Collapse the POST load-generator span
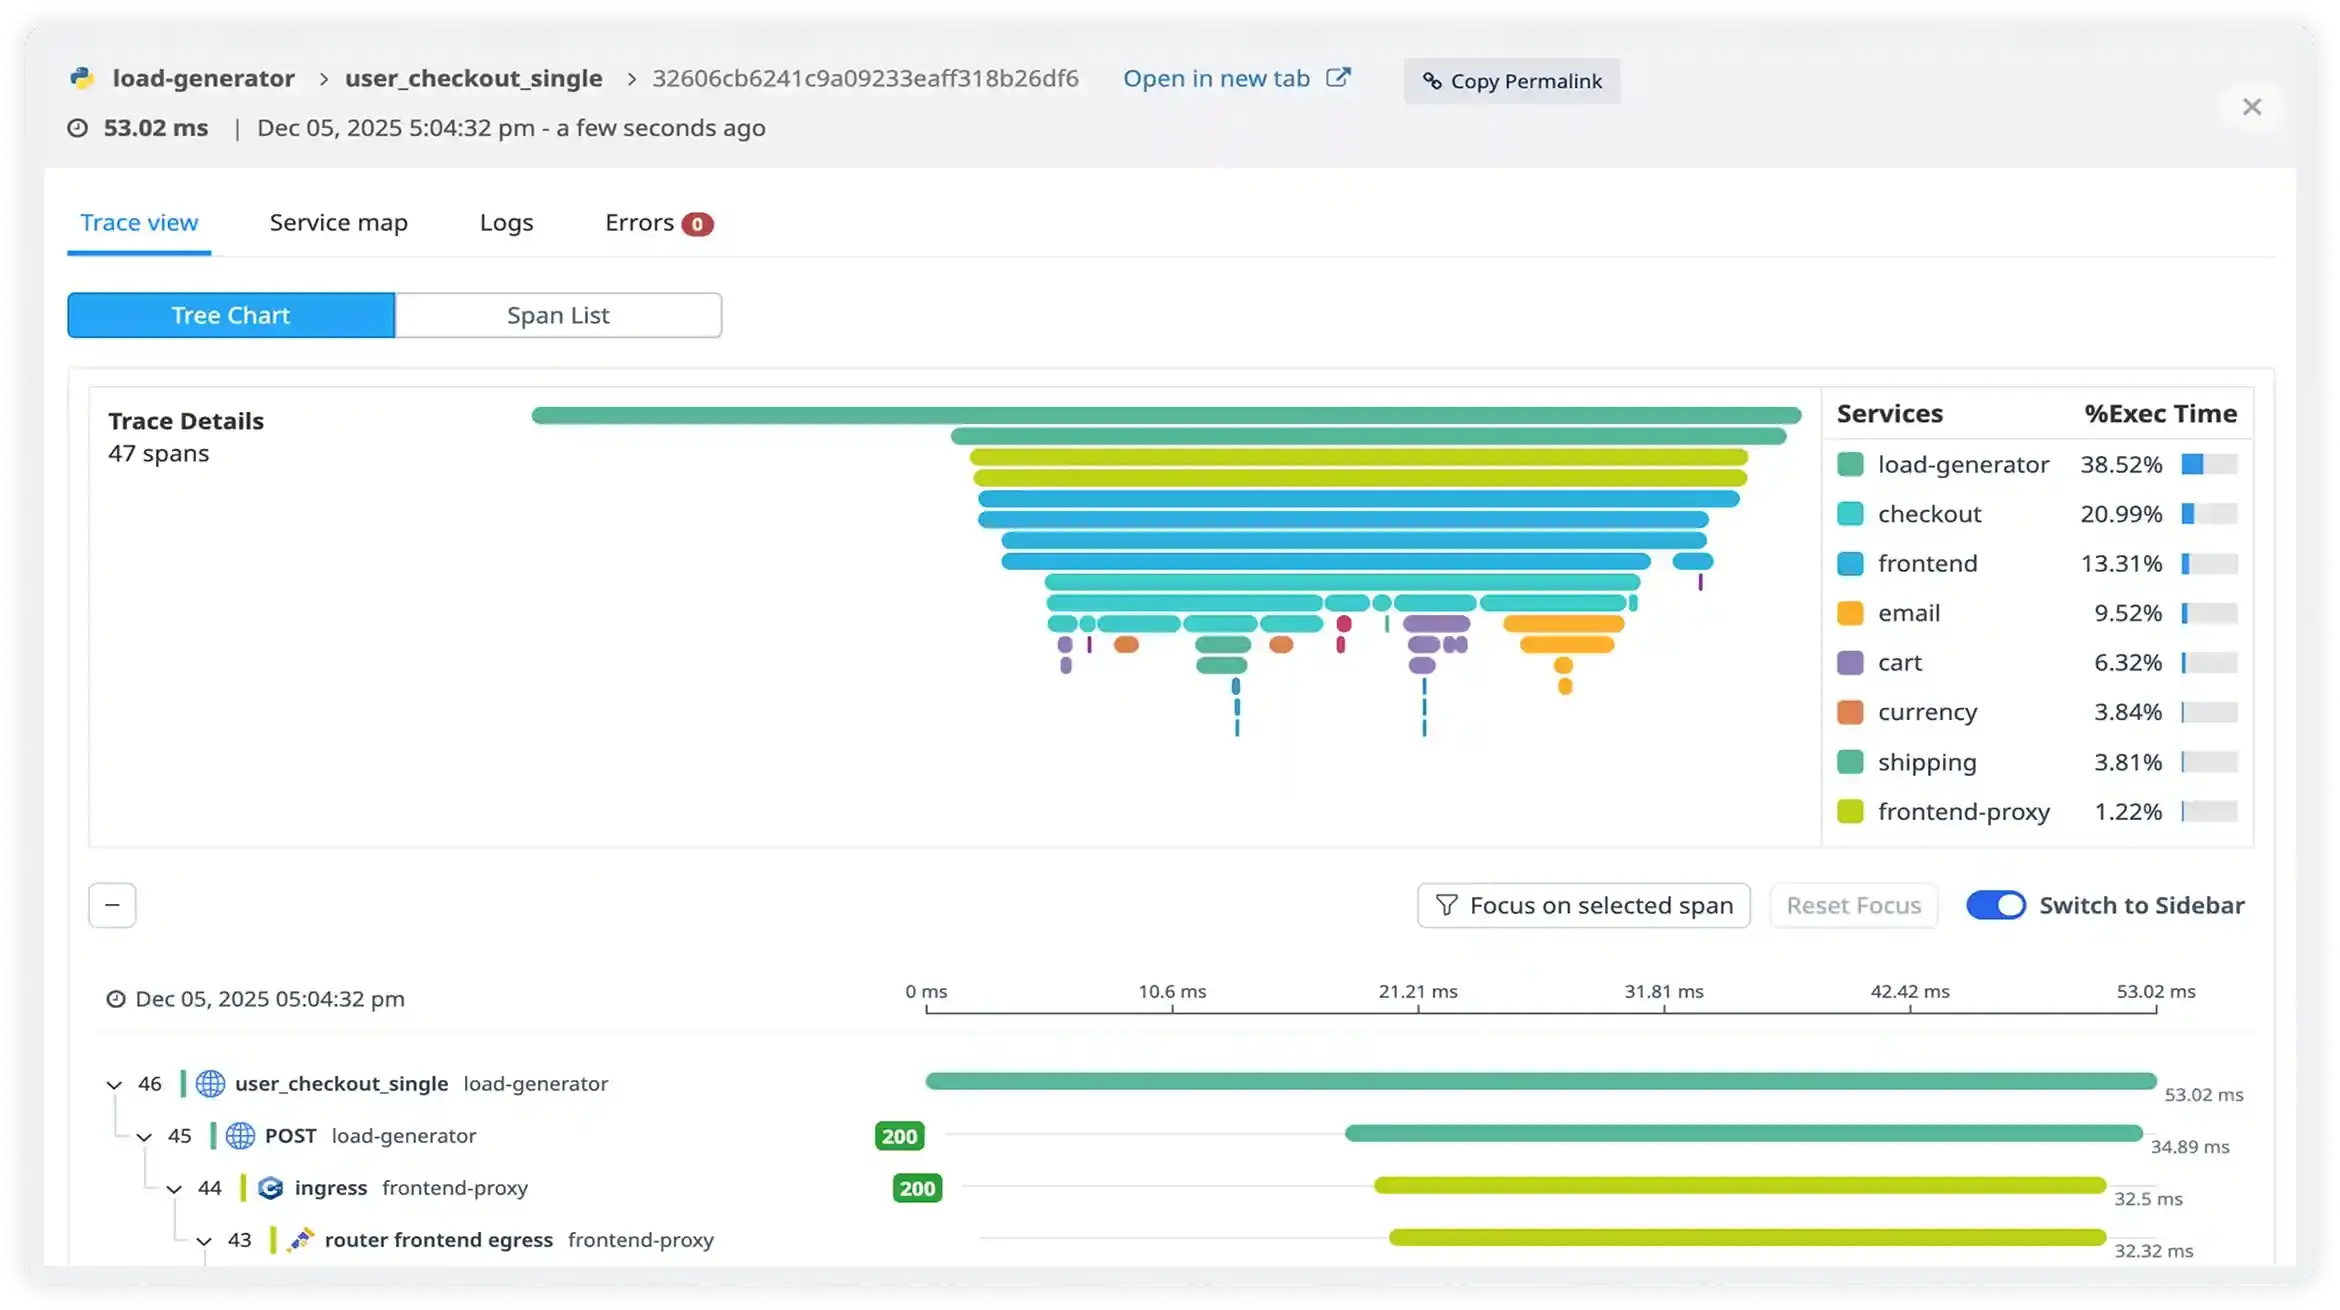Image resolution: width=2340 pixels, height=1310 pixels. point(143,1137)
